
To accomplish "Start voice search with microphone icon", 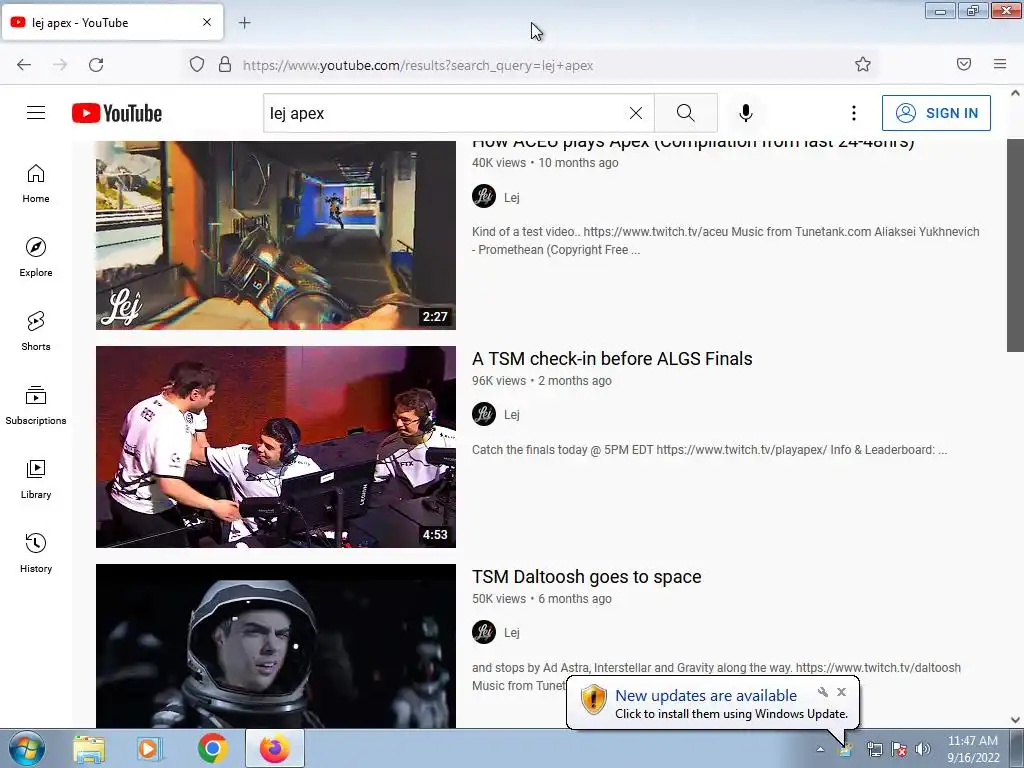I will point(745,113).
